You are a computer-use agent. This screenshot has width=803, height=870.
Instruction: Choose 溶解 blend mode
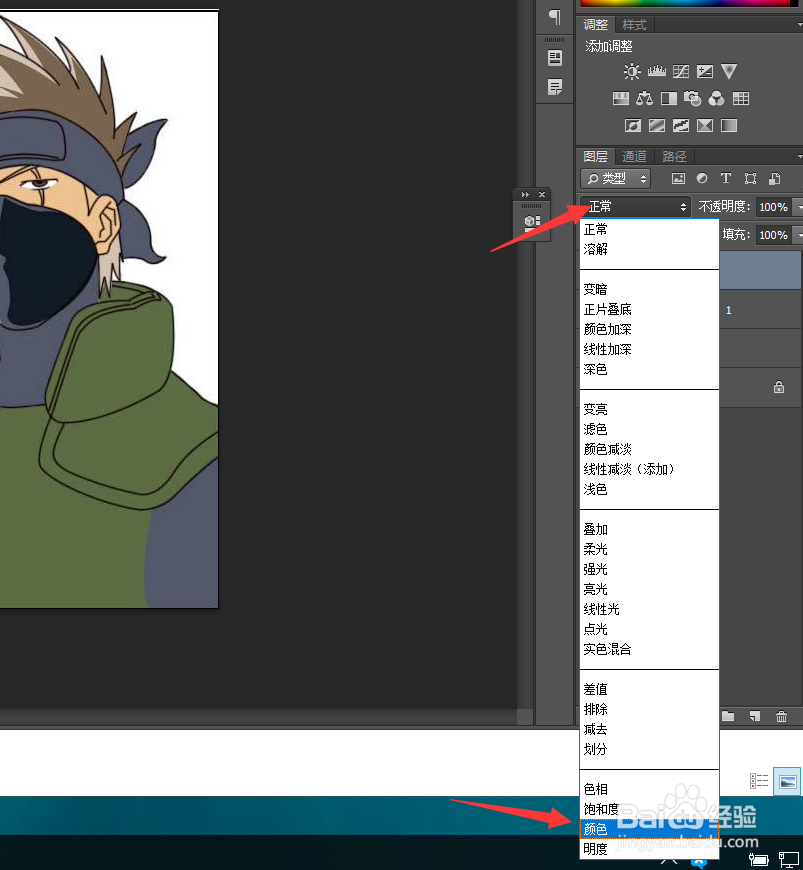click(649, 249)
